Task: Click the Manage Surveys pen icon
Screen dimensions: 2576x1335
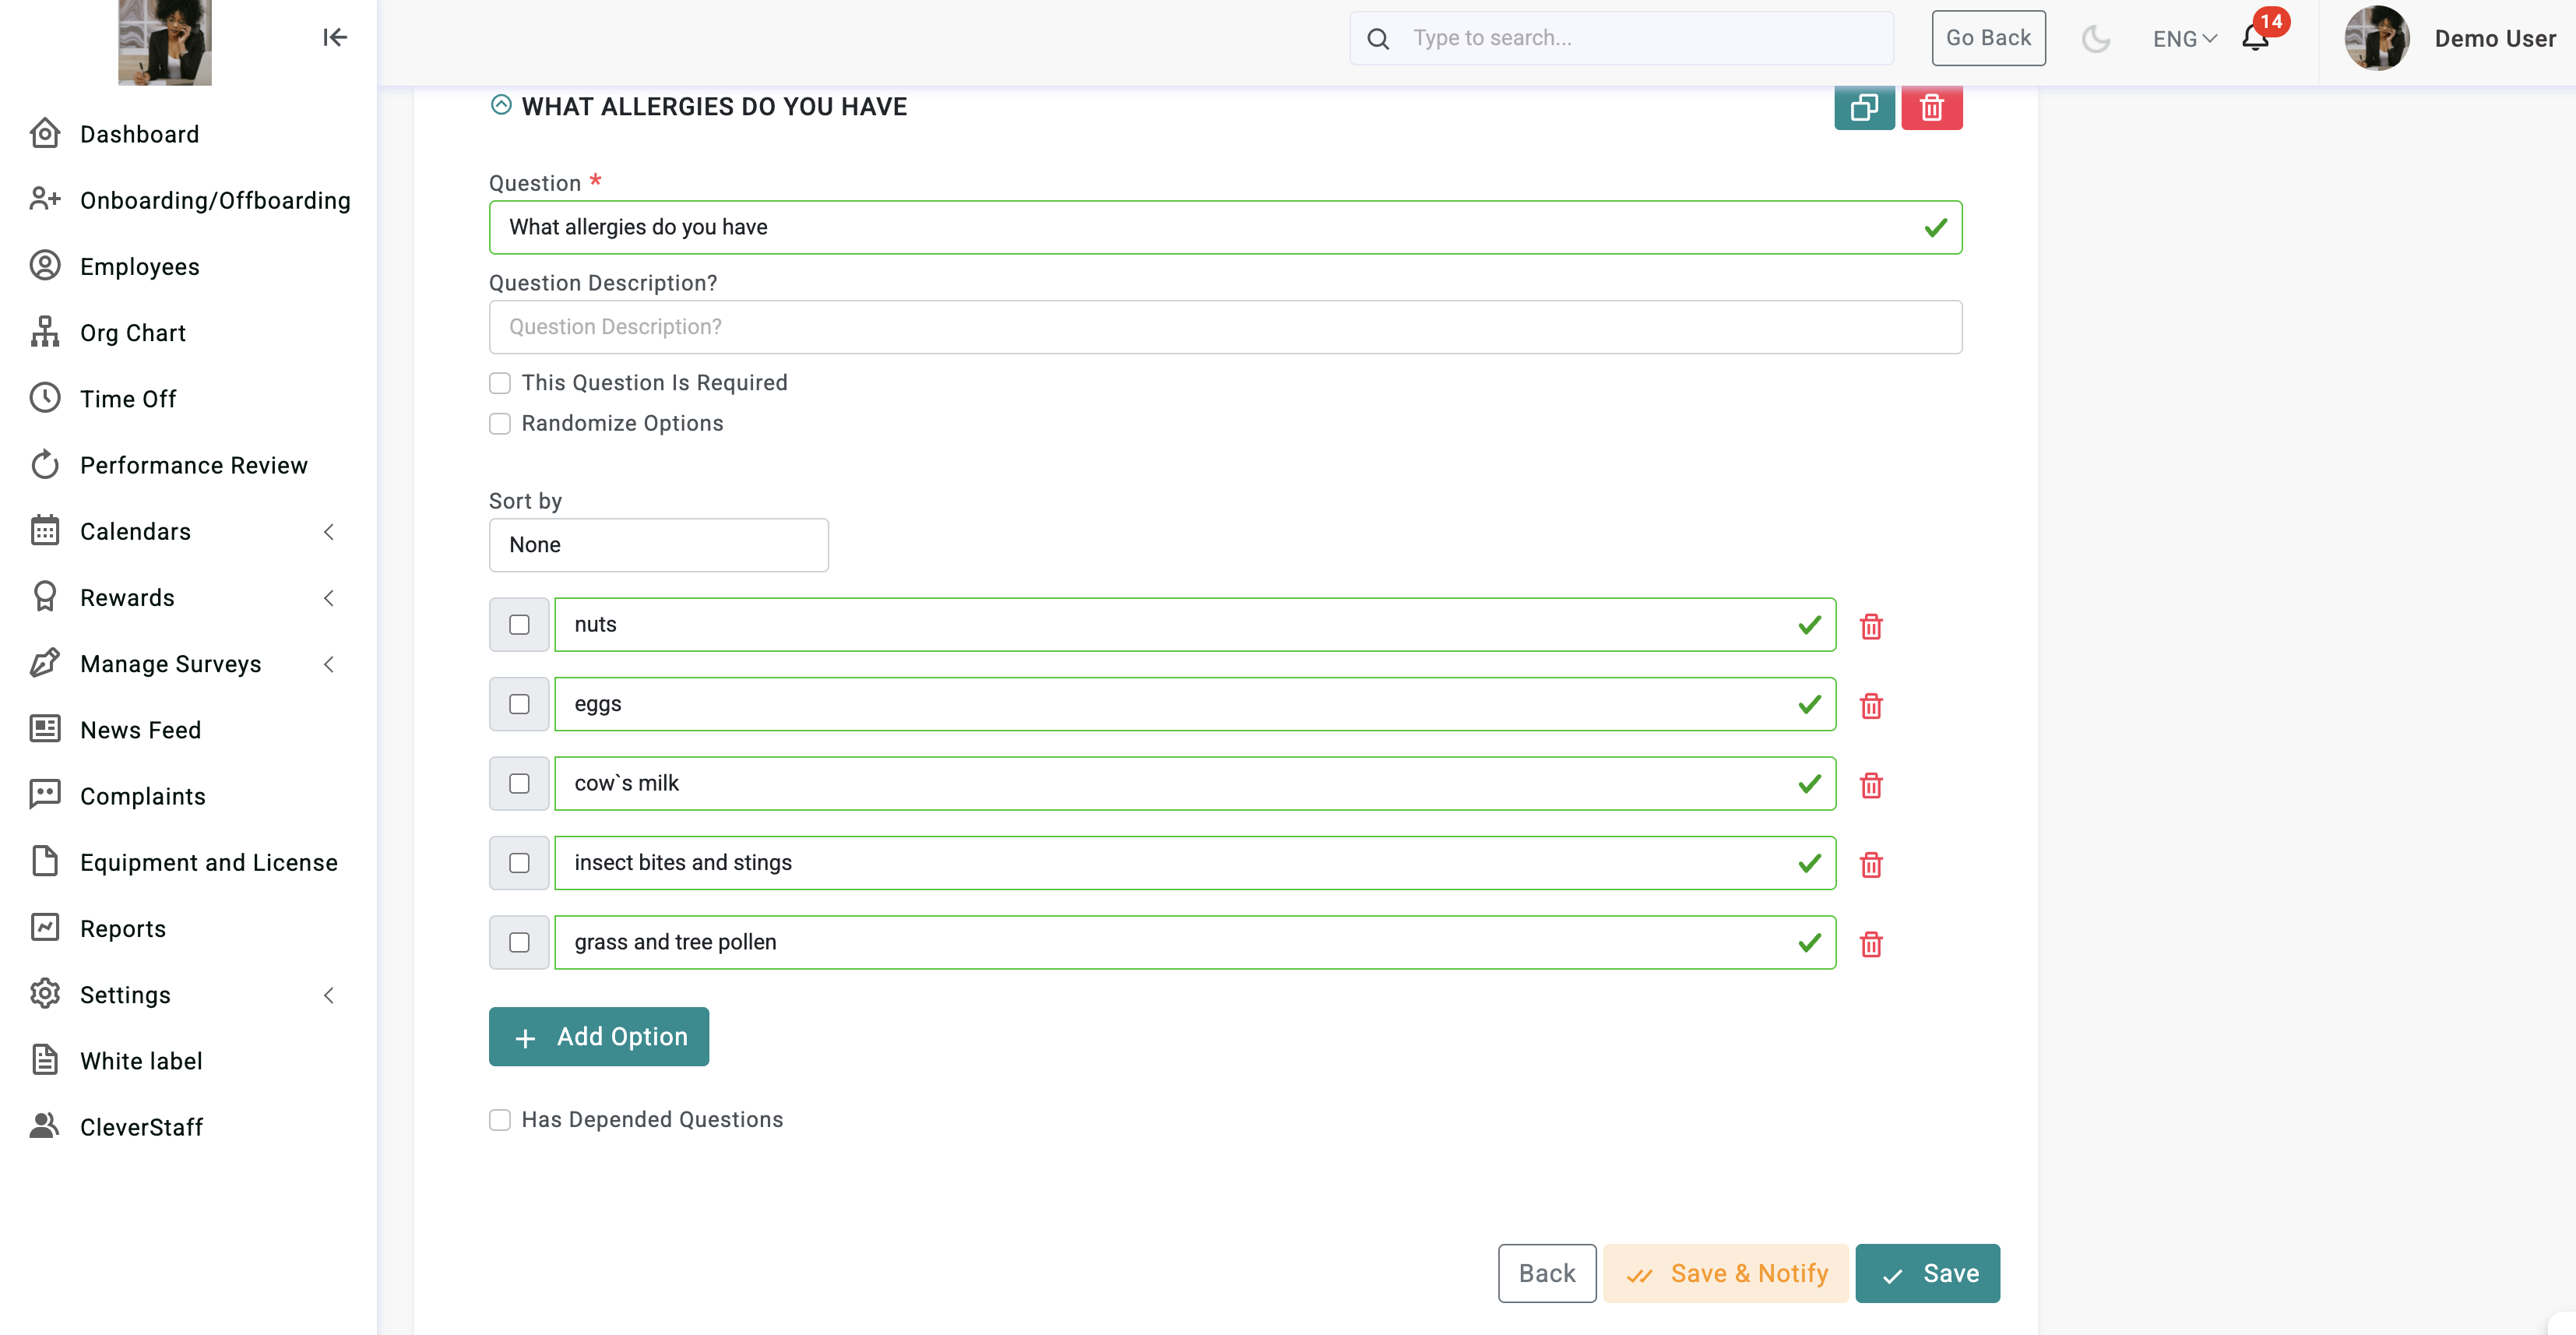Action: point(45,663)
